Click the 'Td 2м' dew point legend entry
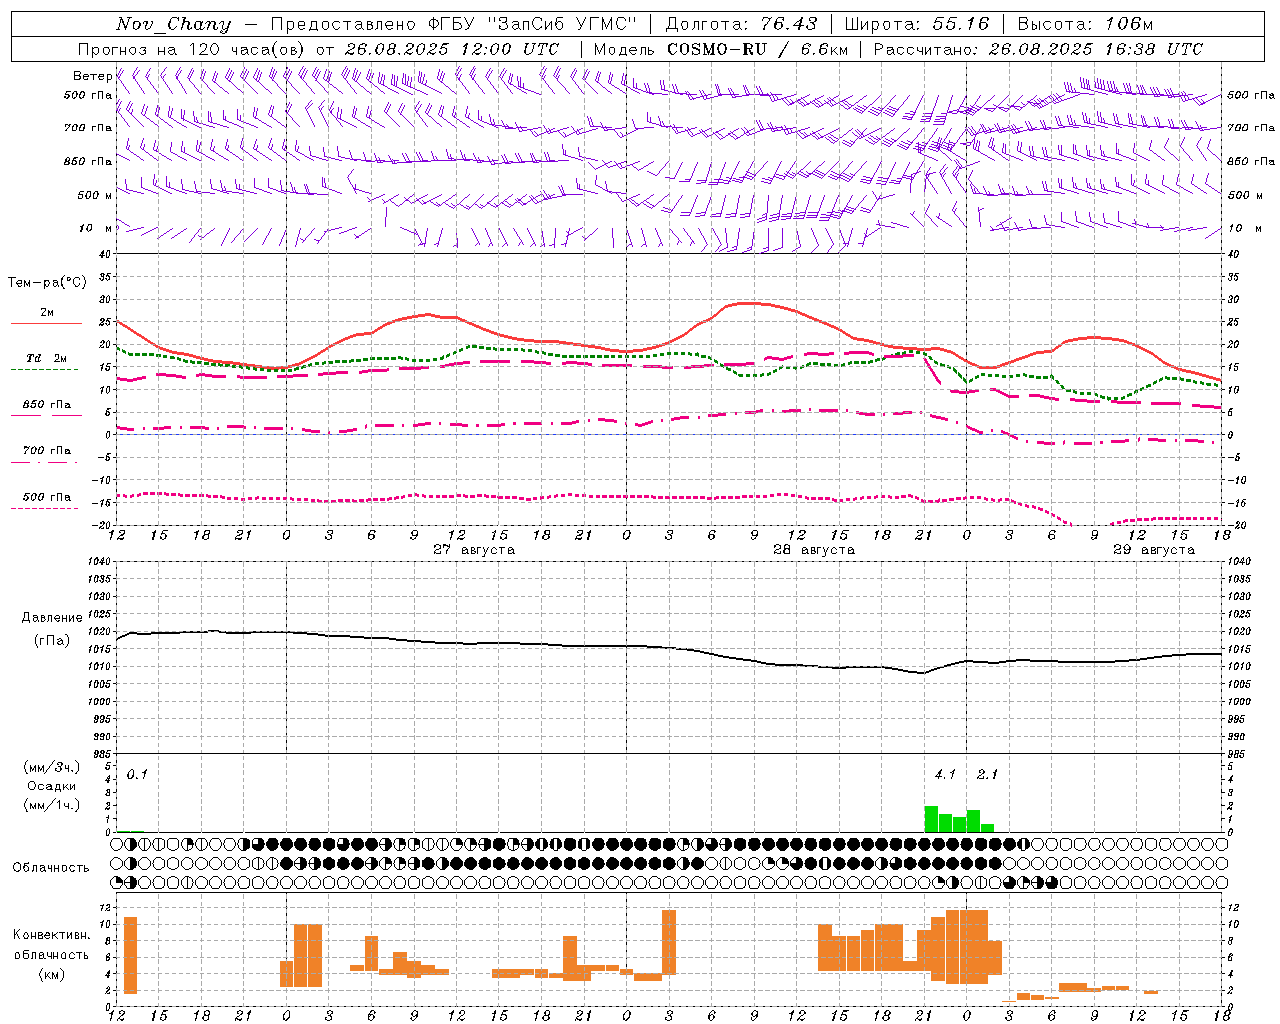1280x1024 pixels. pos(47,358)
